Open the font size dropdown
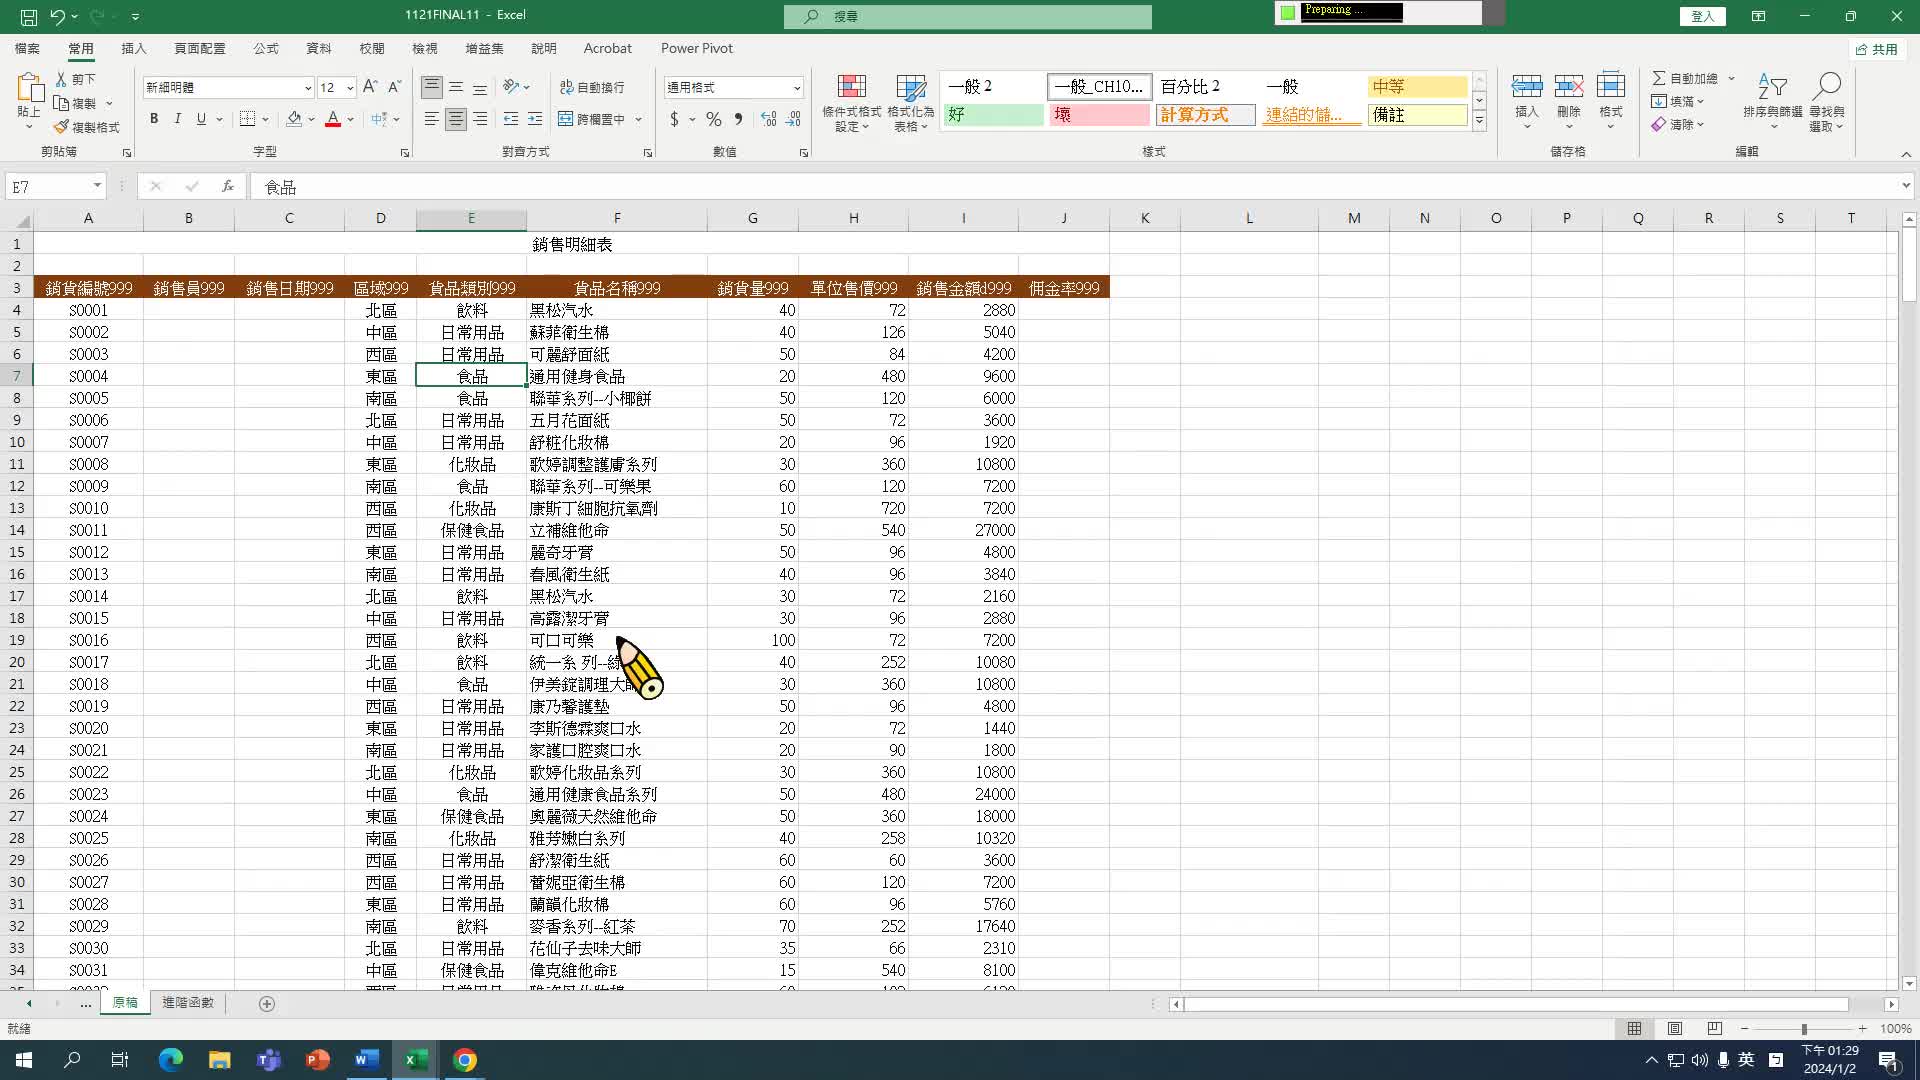 coord(350,88)
